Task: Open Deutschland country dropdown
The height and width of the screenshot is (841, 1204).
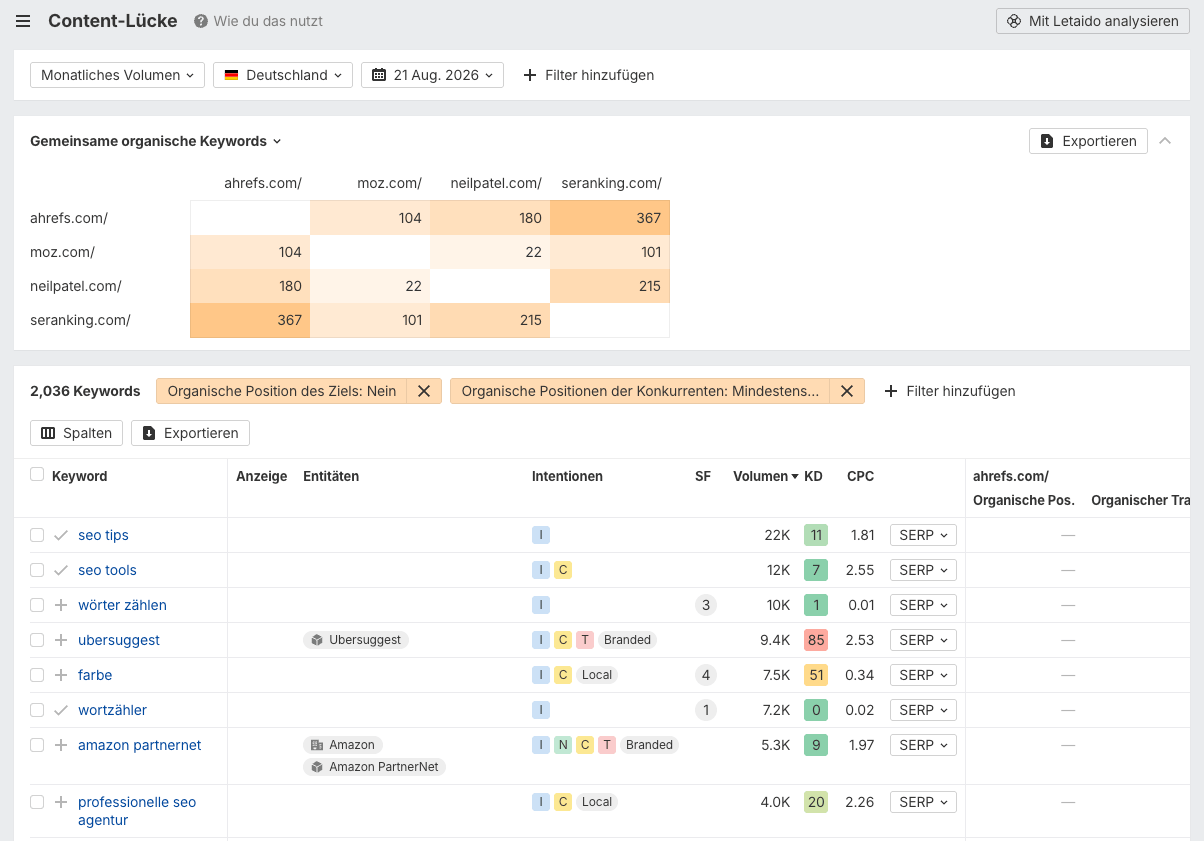Action: [x=283, y=75]
